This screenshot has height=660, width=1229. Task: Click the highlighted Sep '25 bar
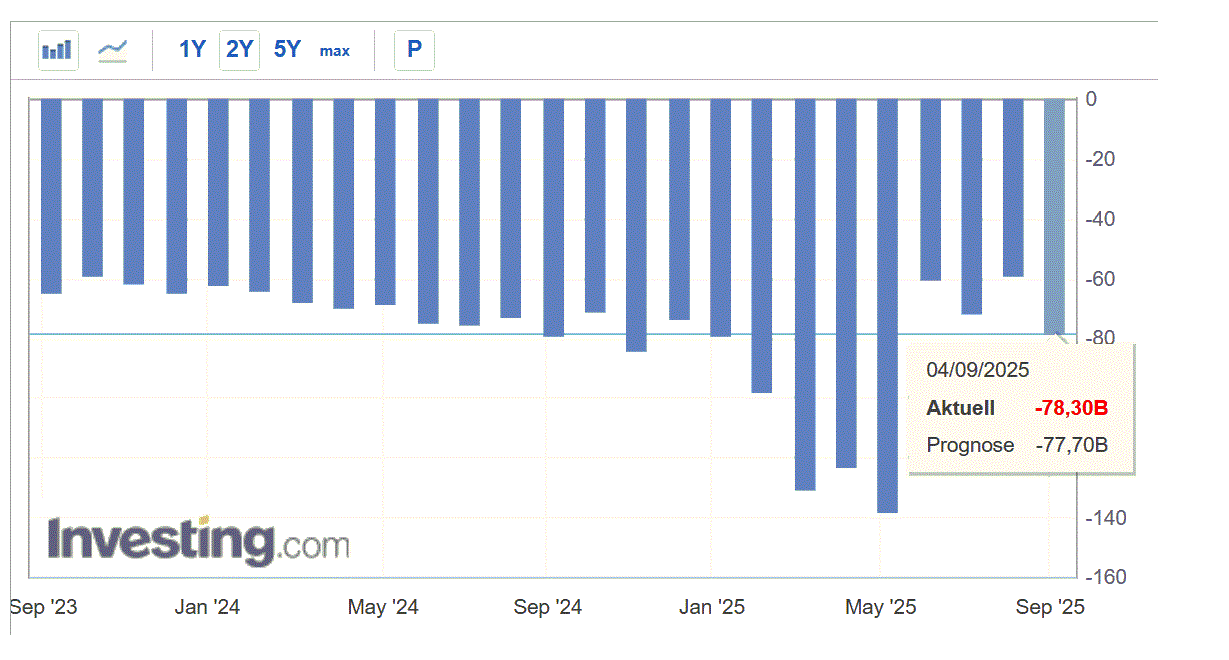pyautogui.click(x=1054, y=215)
